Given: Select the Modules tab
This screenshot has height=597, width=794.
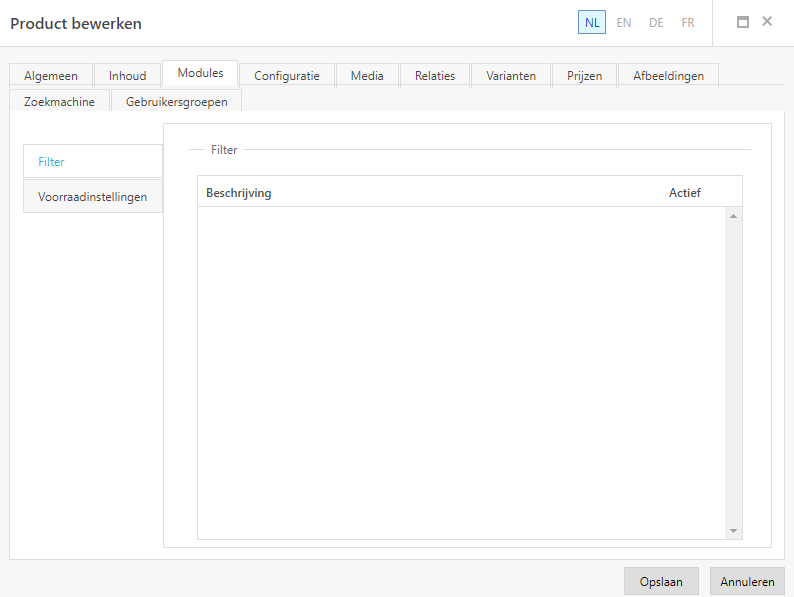Looking at the screenshot, I should pos(200,73).
